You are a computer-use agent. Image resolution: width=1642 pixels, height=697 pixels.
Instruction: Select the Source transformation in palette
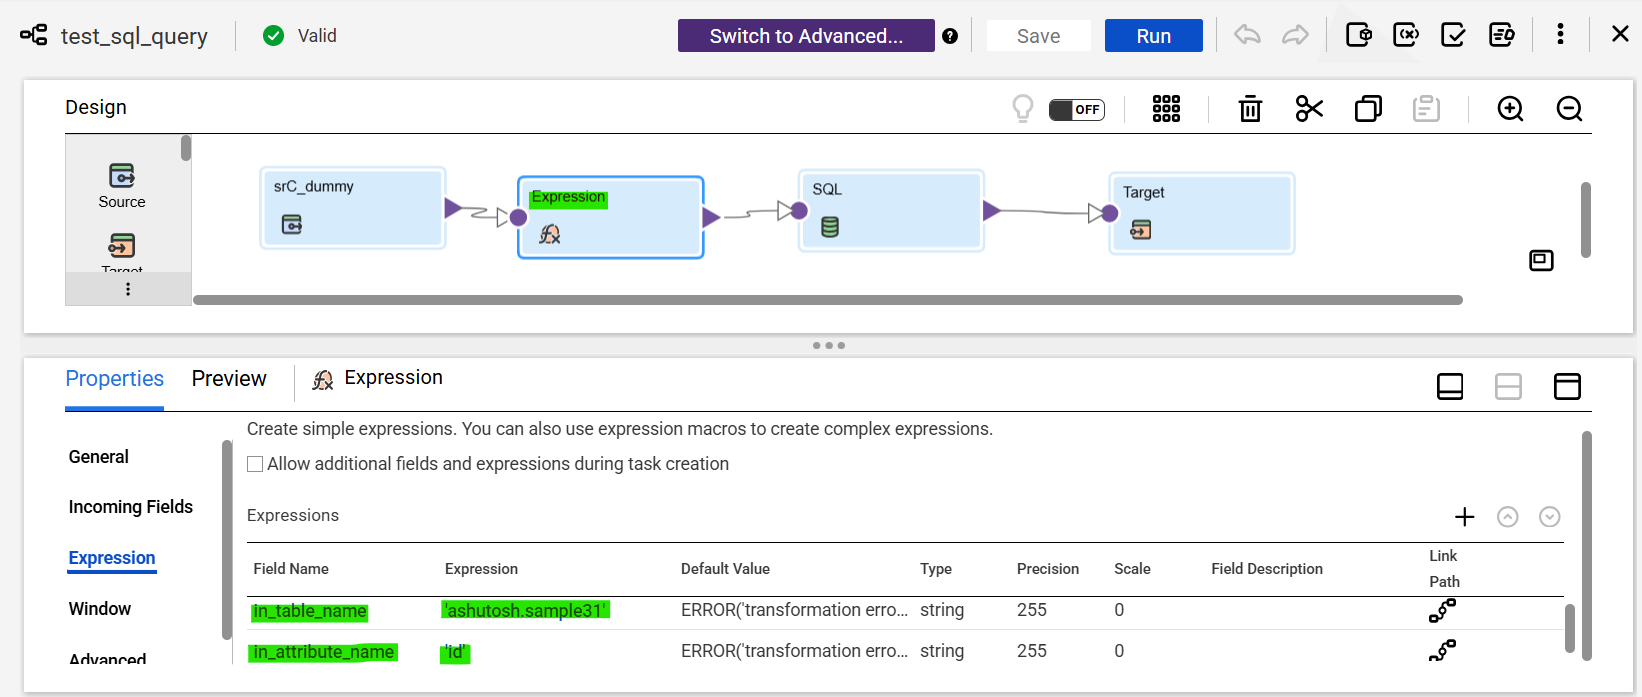tap(122, 186)
